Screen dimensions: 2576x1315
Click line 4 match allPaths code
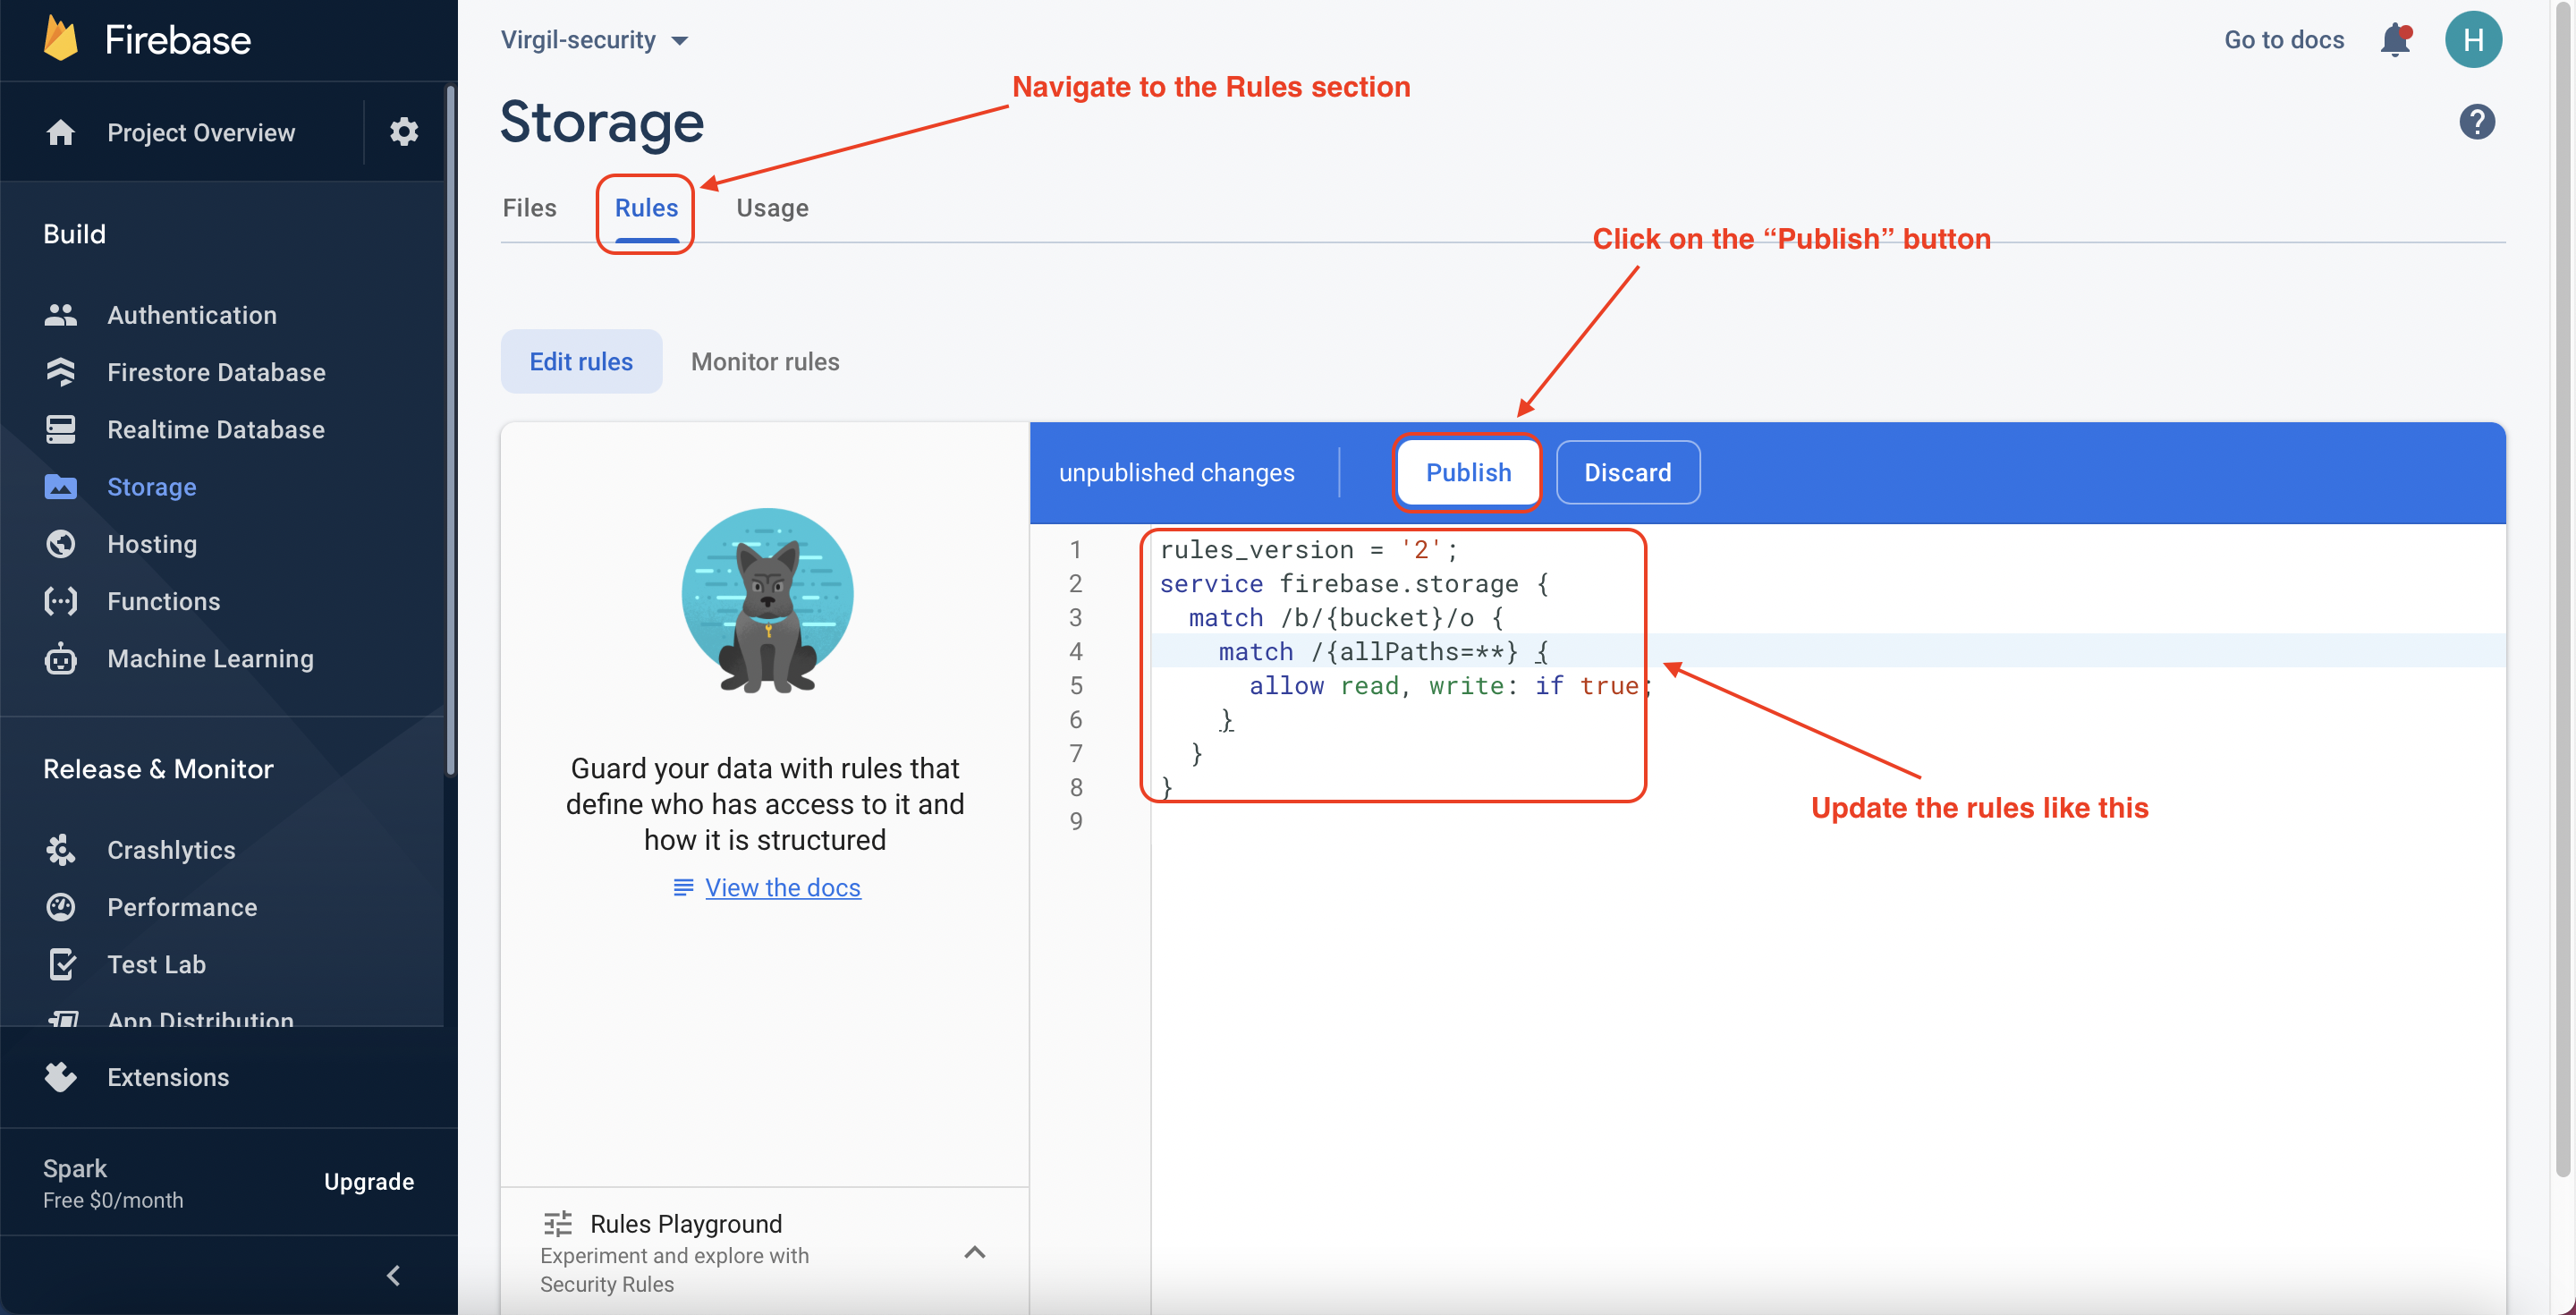[1383, 651]
